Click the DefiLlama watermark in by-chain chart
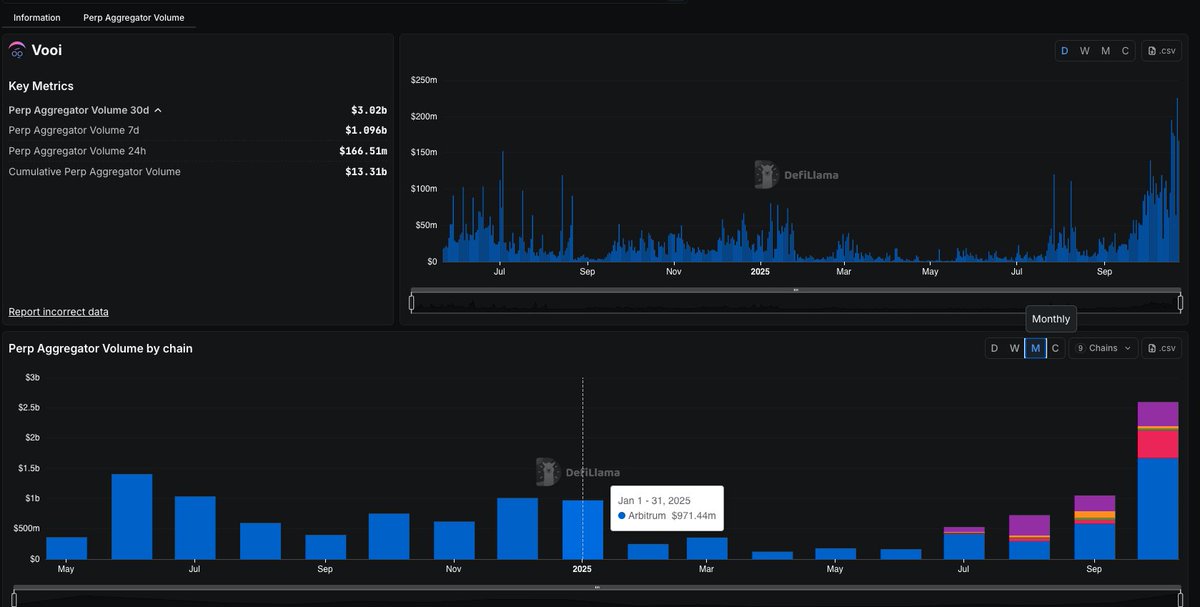This screenshot has width=1200, height=607. (x=577, y=472)
